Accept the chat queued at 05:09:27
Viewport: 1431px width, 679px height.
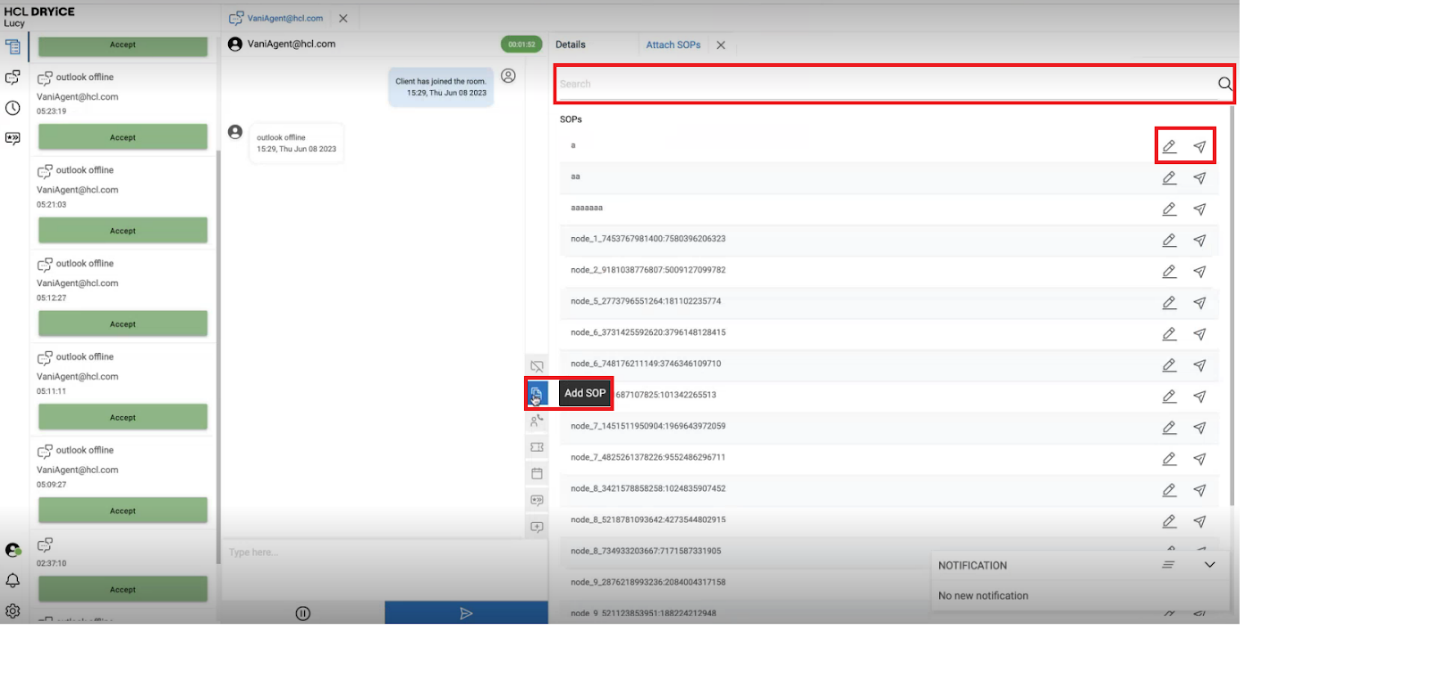pyautogui.click(x=123, y=510)
